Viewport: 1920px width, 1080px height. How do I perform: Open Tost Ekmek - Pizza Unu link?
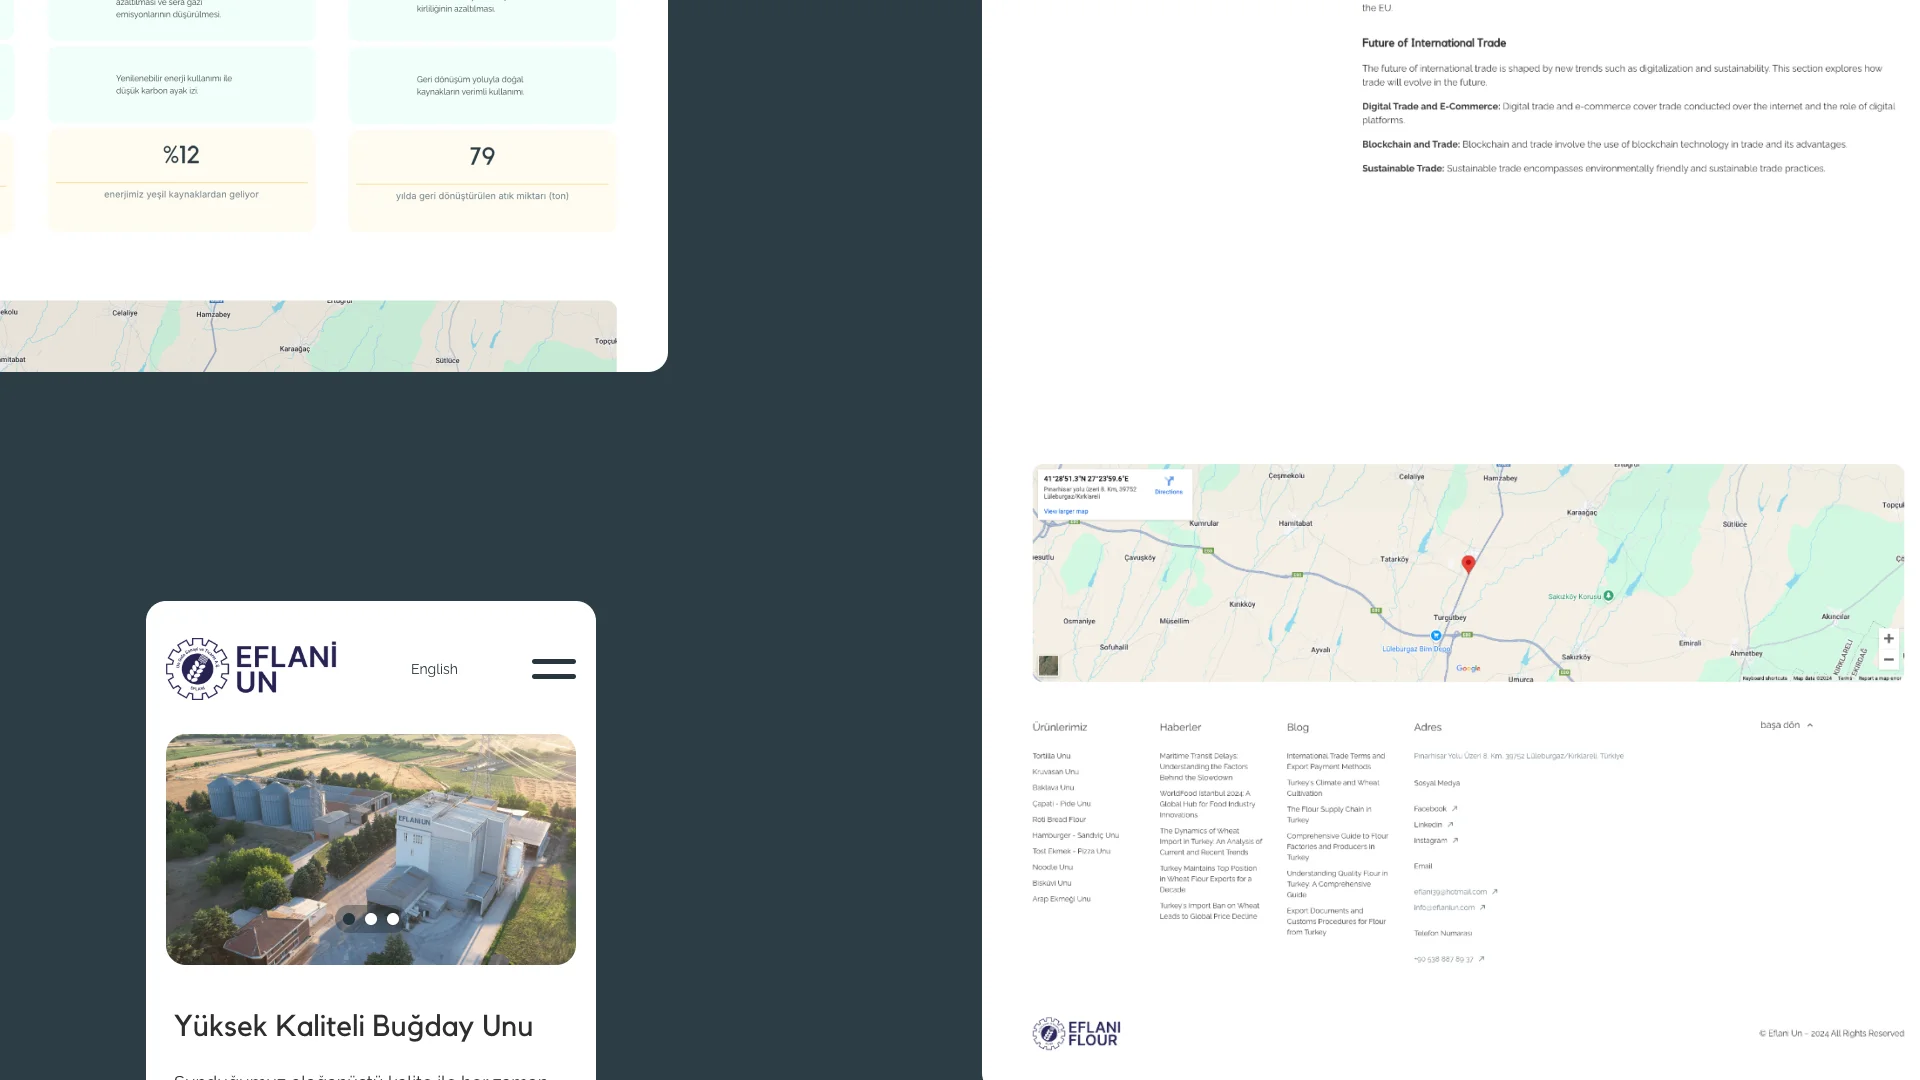1071,852
